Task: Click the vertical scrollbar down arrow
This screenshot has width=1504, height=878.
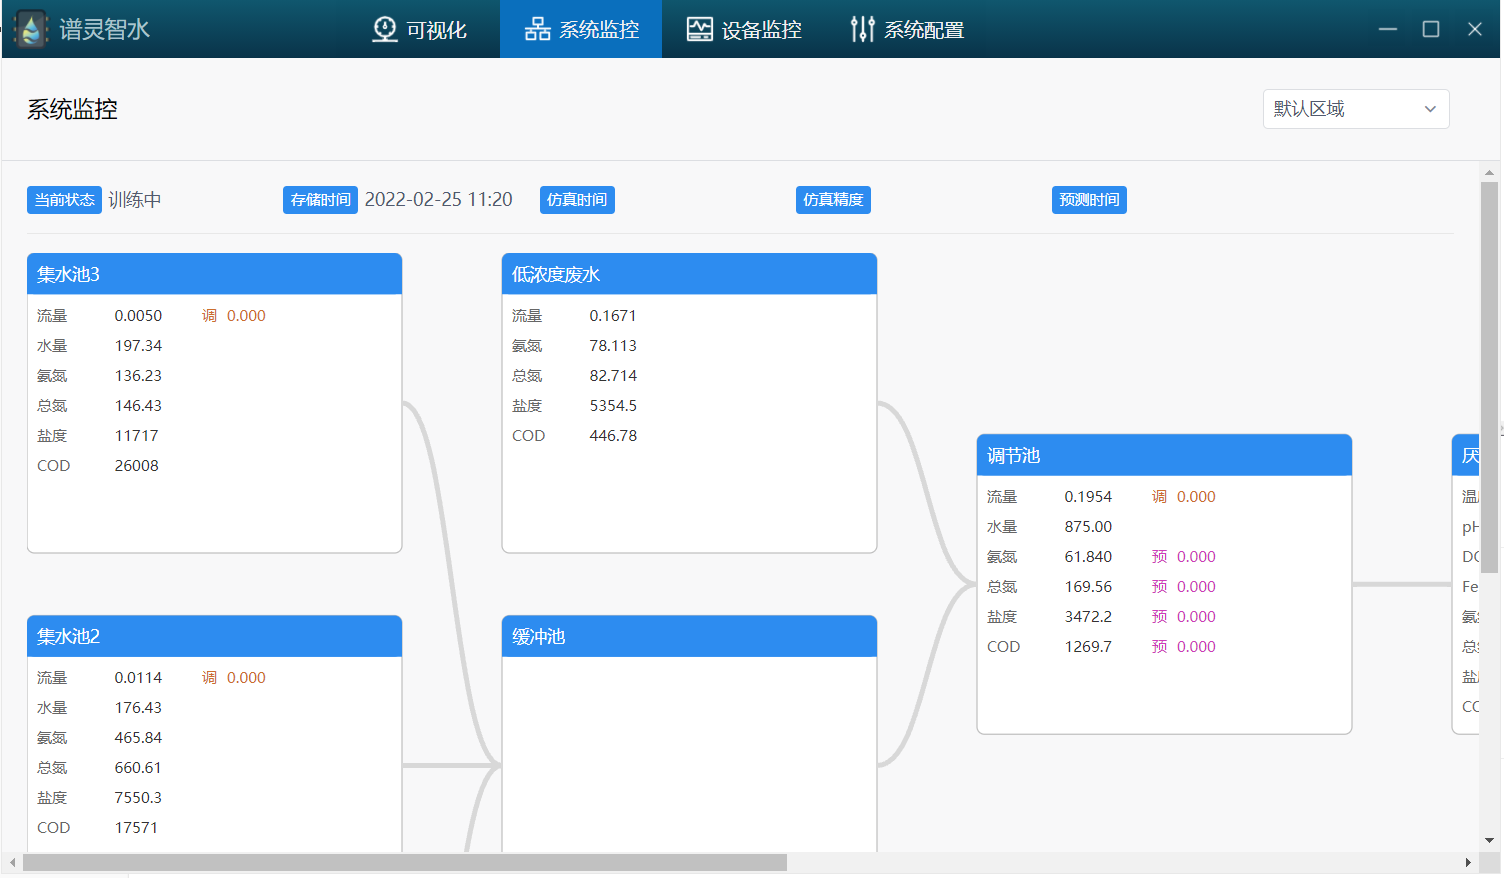Action: coord(1489,841)
